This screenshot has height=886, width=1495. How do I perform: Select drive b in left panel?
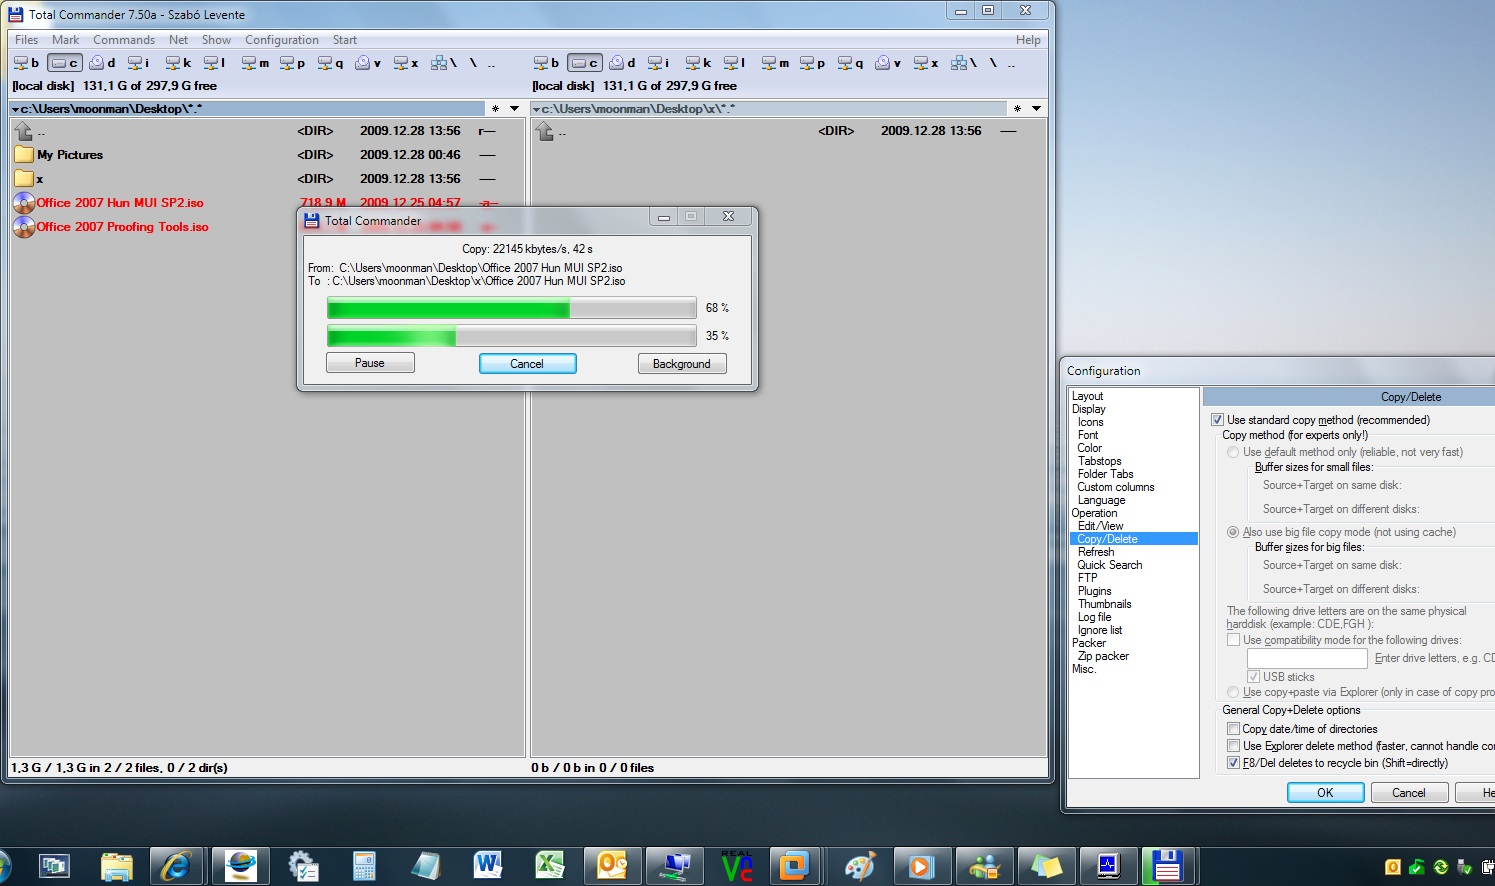coord(26,62)
